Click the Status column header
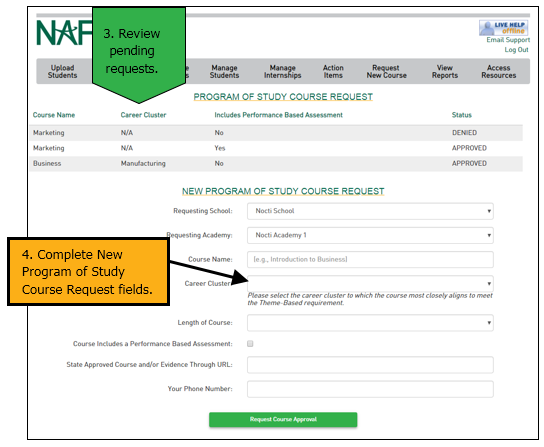Screen dimensions: 544x447 [x=461, y=115]
